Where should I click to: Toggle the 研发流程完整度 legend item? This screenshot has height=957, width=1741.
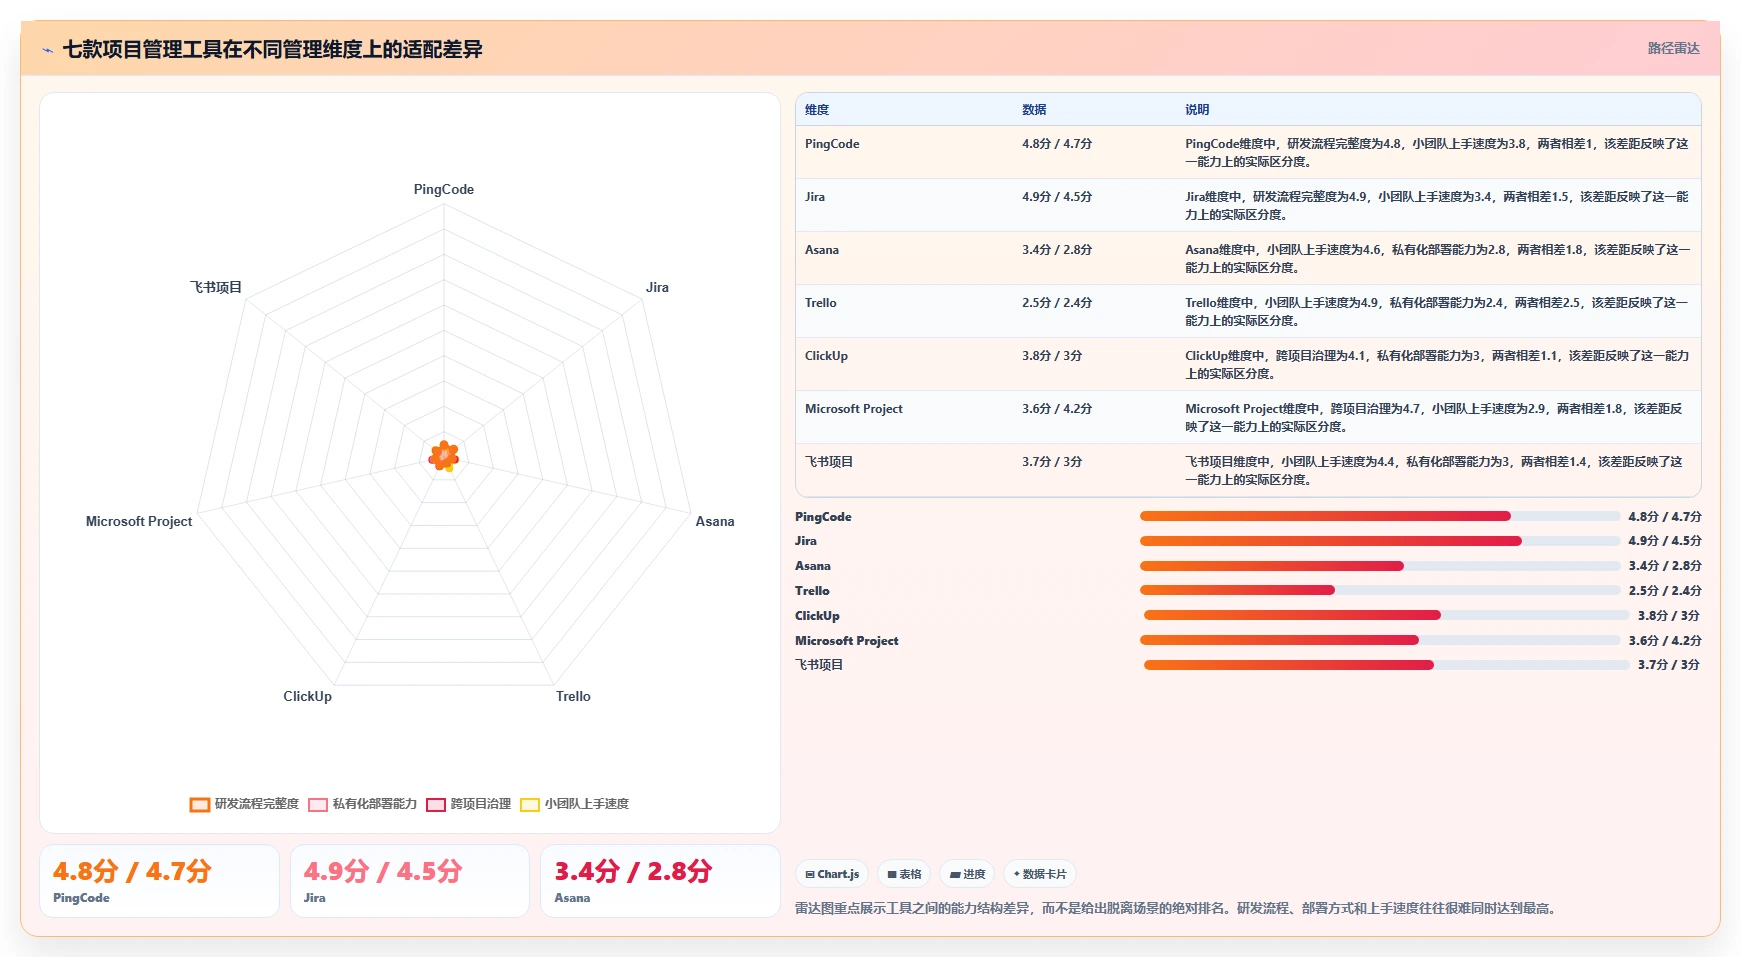(x=244, y=804)
